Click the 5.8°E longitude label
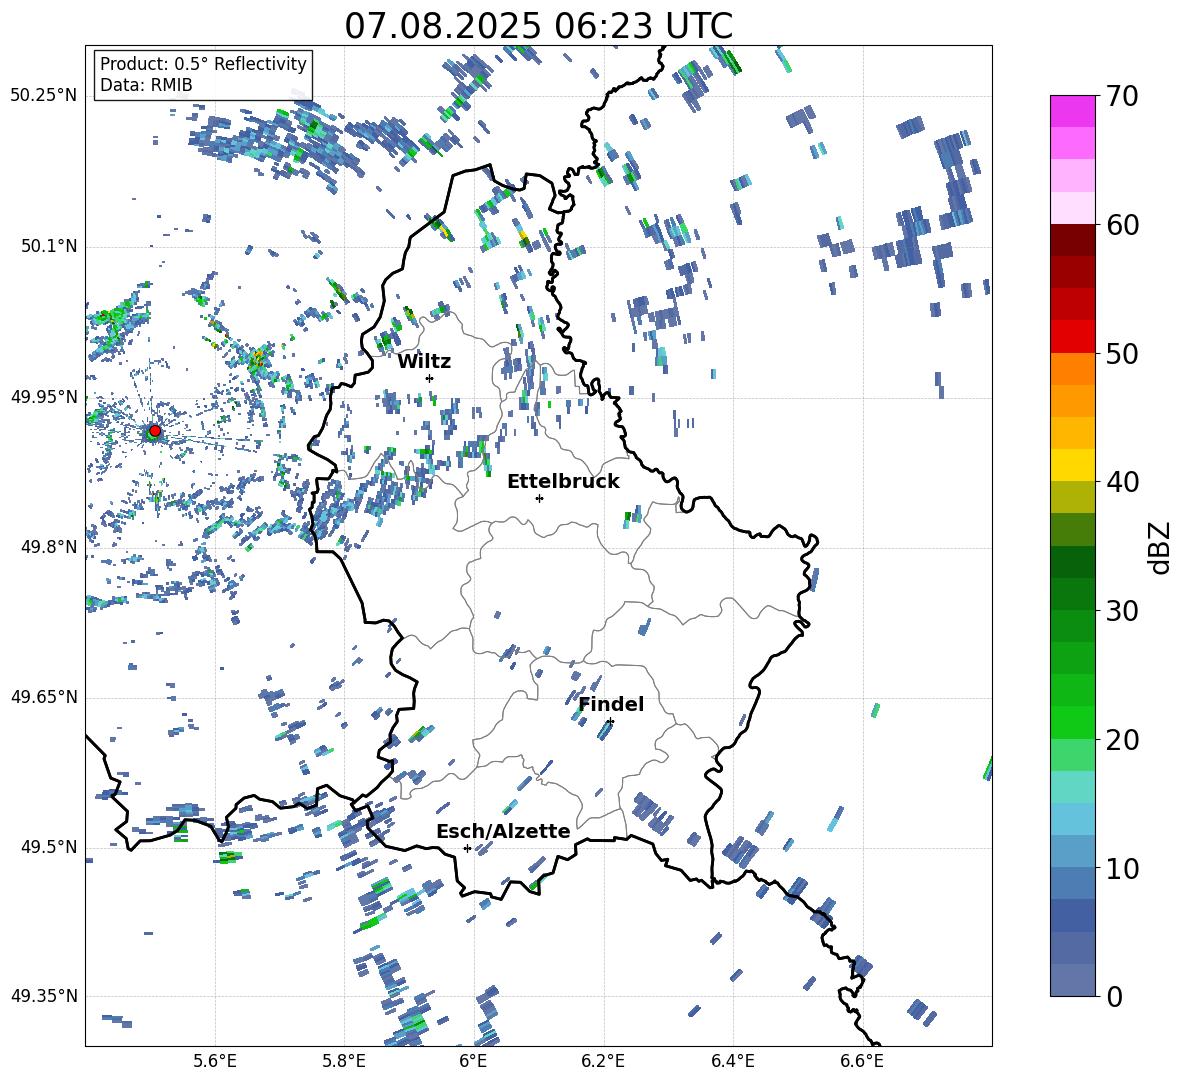This screenshot has width=1184, height=1081. point(344,1062)
